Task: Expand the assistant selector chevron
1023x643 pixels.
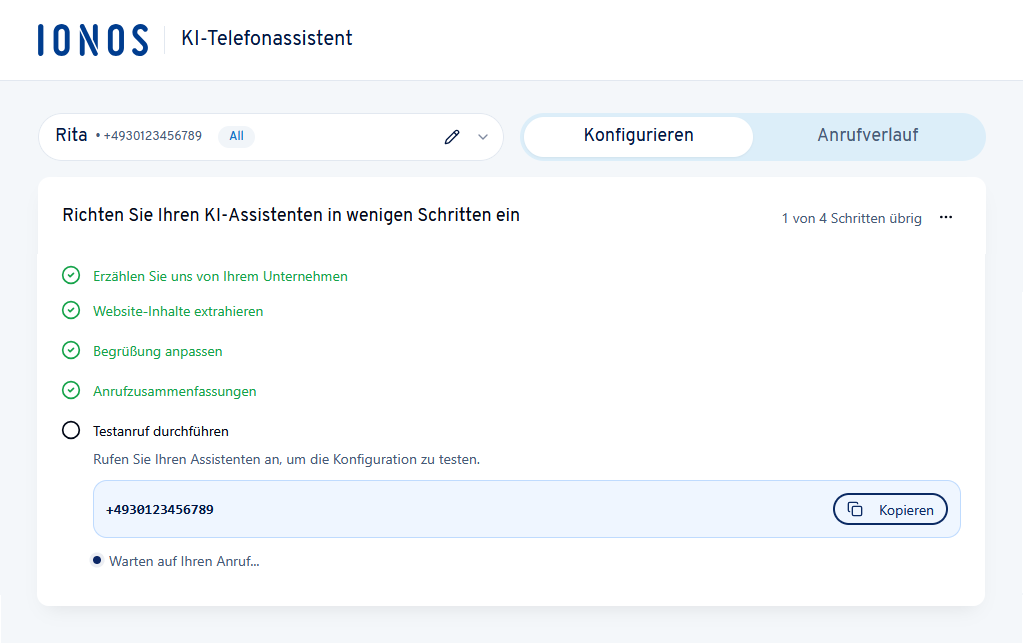Action: point(481,137)
